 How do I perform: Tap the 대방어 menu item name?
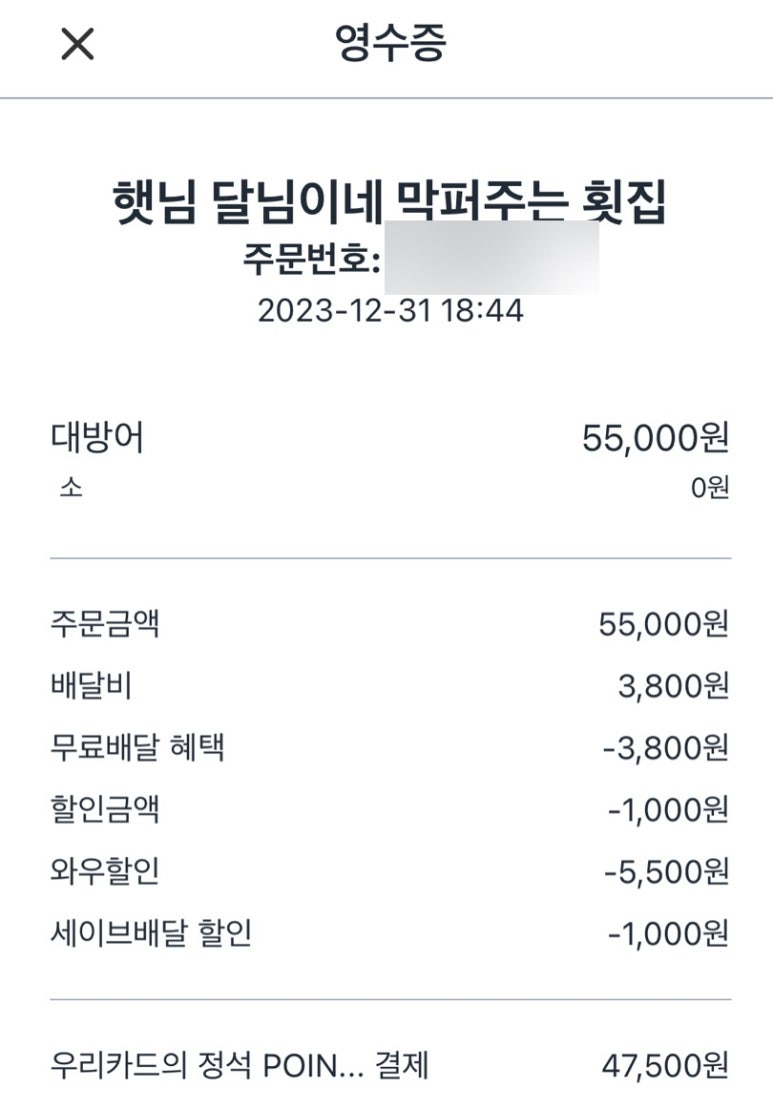tap(97, 438)
